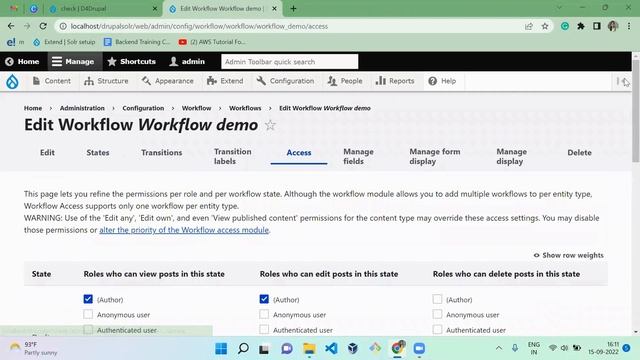Click Show row weights link
This screenshot has height=360, width=640.
[569, 256]
